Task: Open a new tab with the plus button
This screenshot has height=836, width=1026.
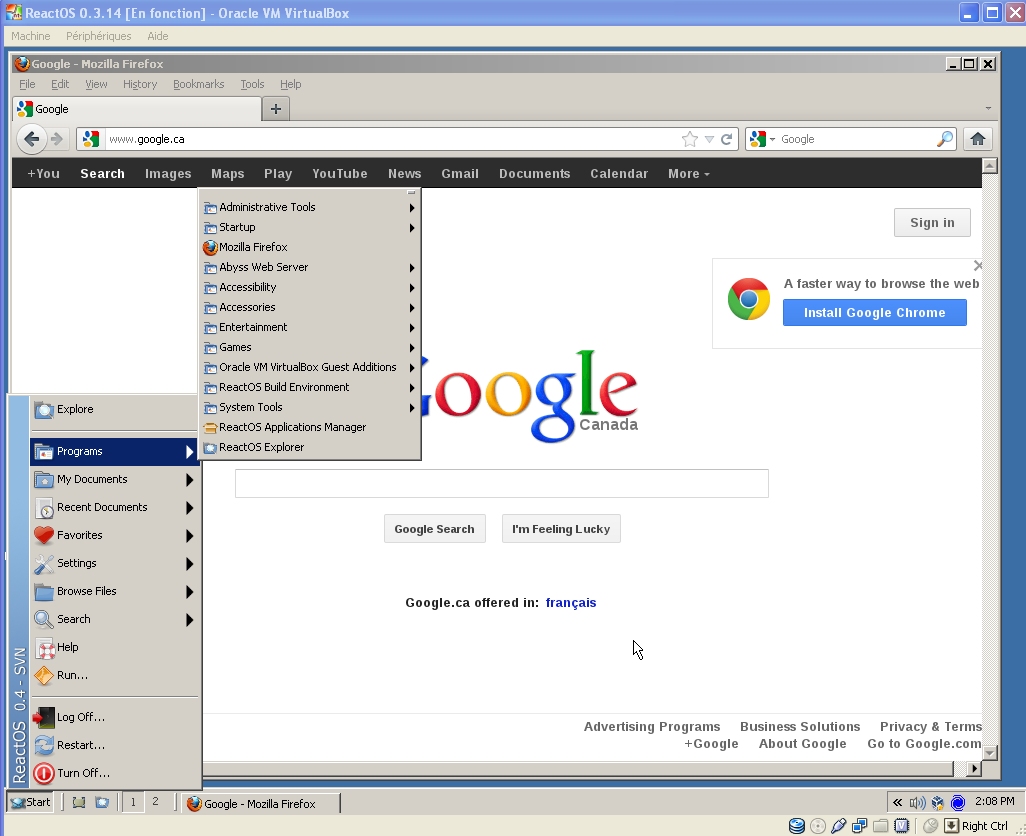Action: (275, 109)
